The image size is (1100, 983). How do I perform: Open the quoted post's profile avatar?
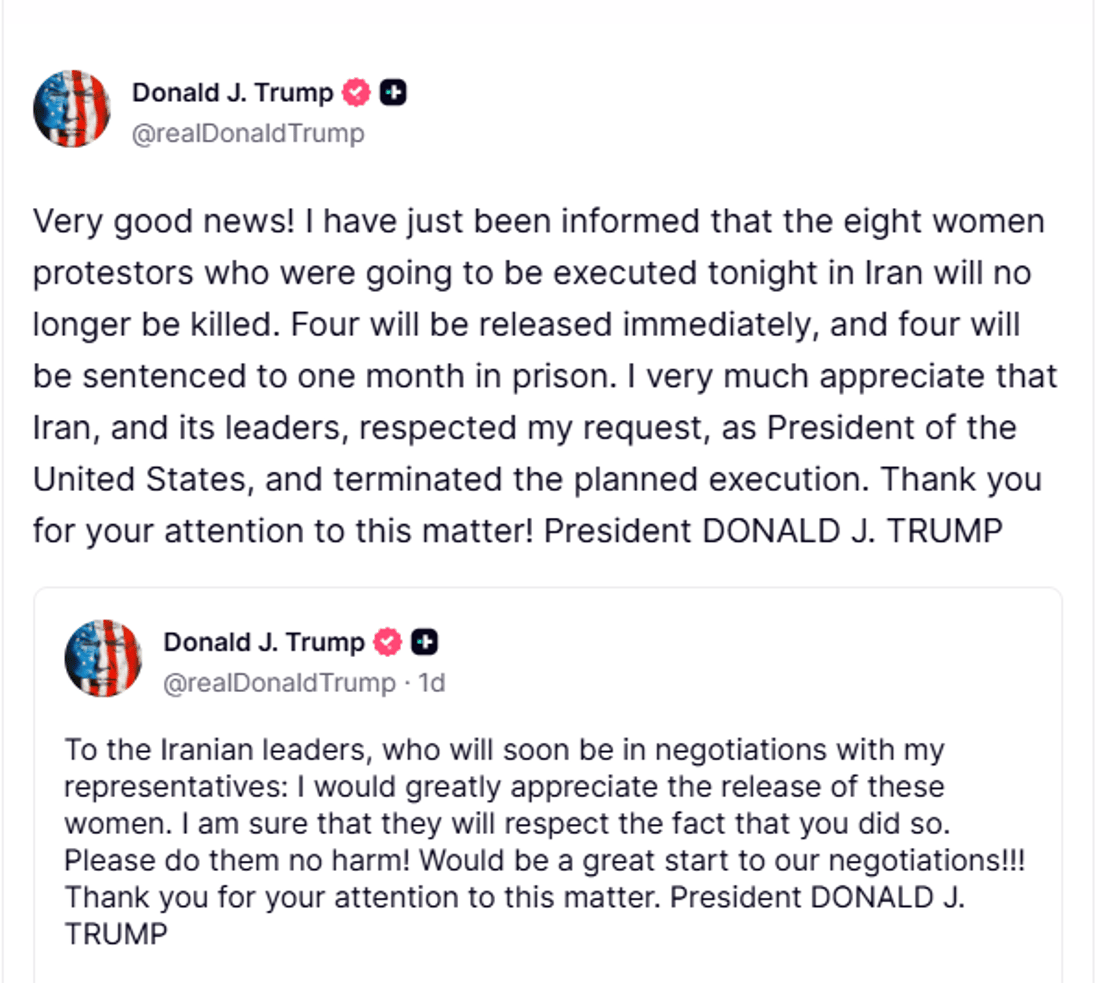coord(103,658)
